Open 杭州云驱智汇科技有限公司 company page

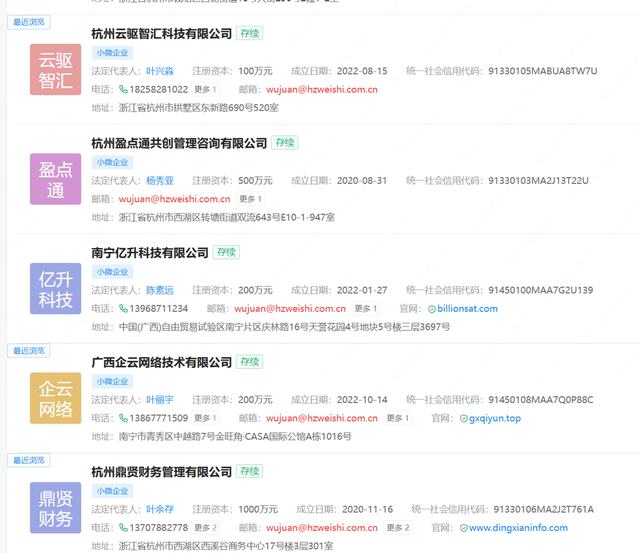pos(162,33)
